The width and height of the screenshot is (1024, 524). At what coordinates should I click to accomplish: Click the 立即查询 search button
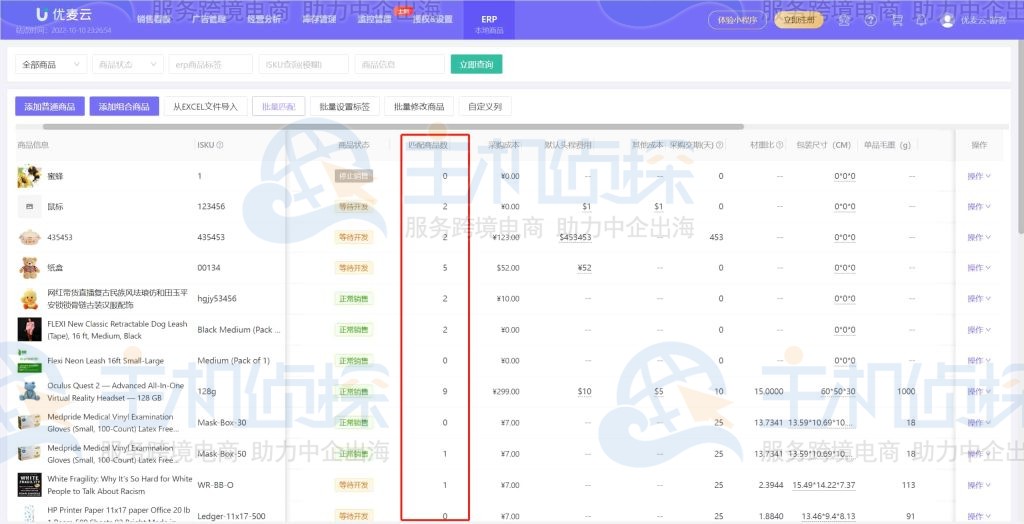476,64
